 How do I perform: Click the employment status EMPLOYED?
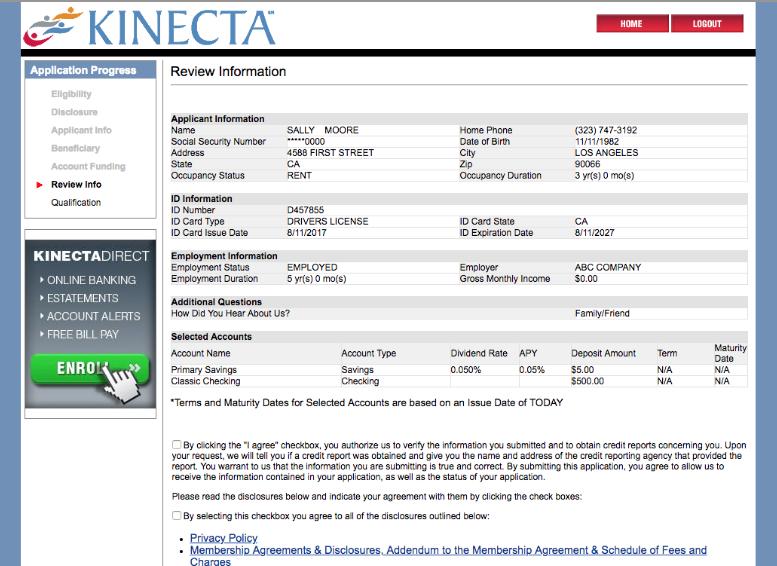click(x=312, y=267)
